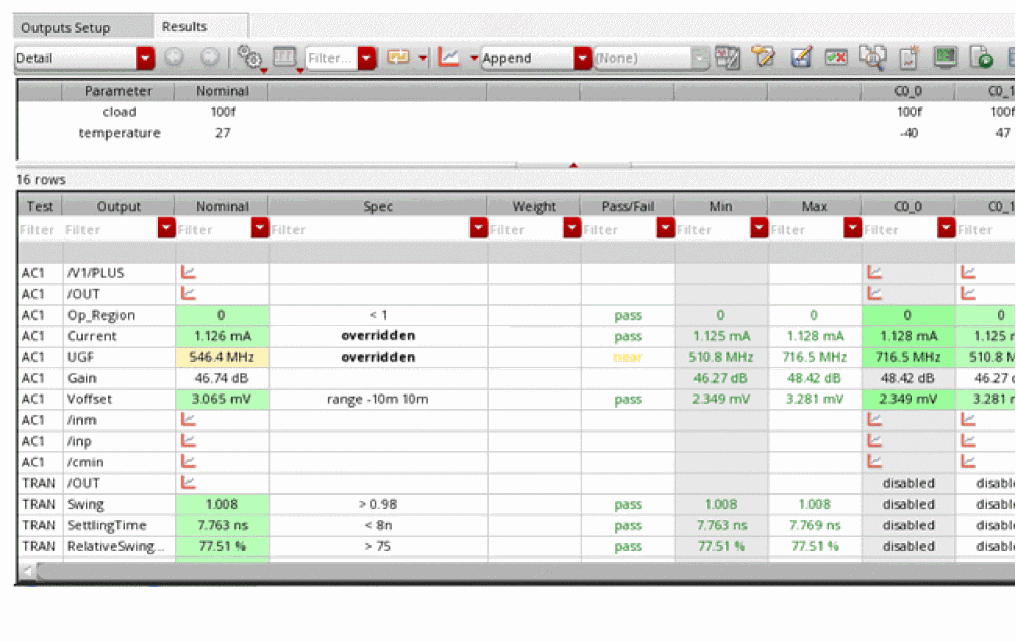Select the 'near' status for UGF
This screenshot has width=1016, height=642.
pos(627,357)
